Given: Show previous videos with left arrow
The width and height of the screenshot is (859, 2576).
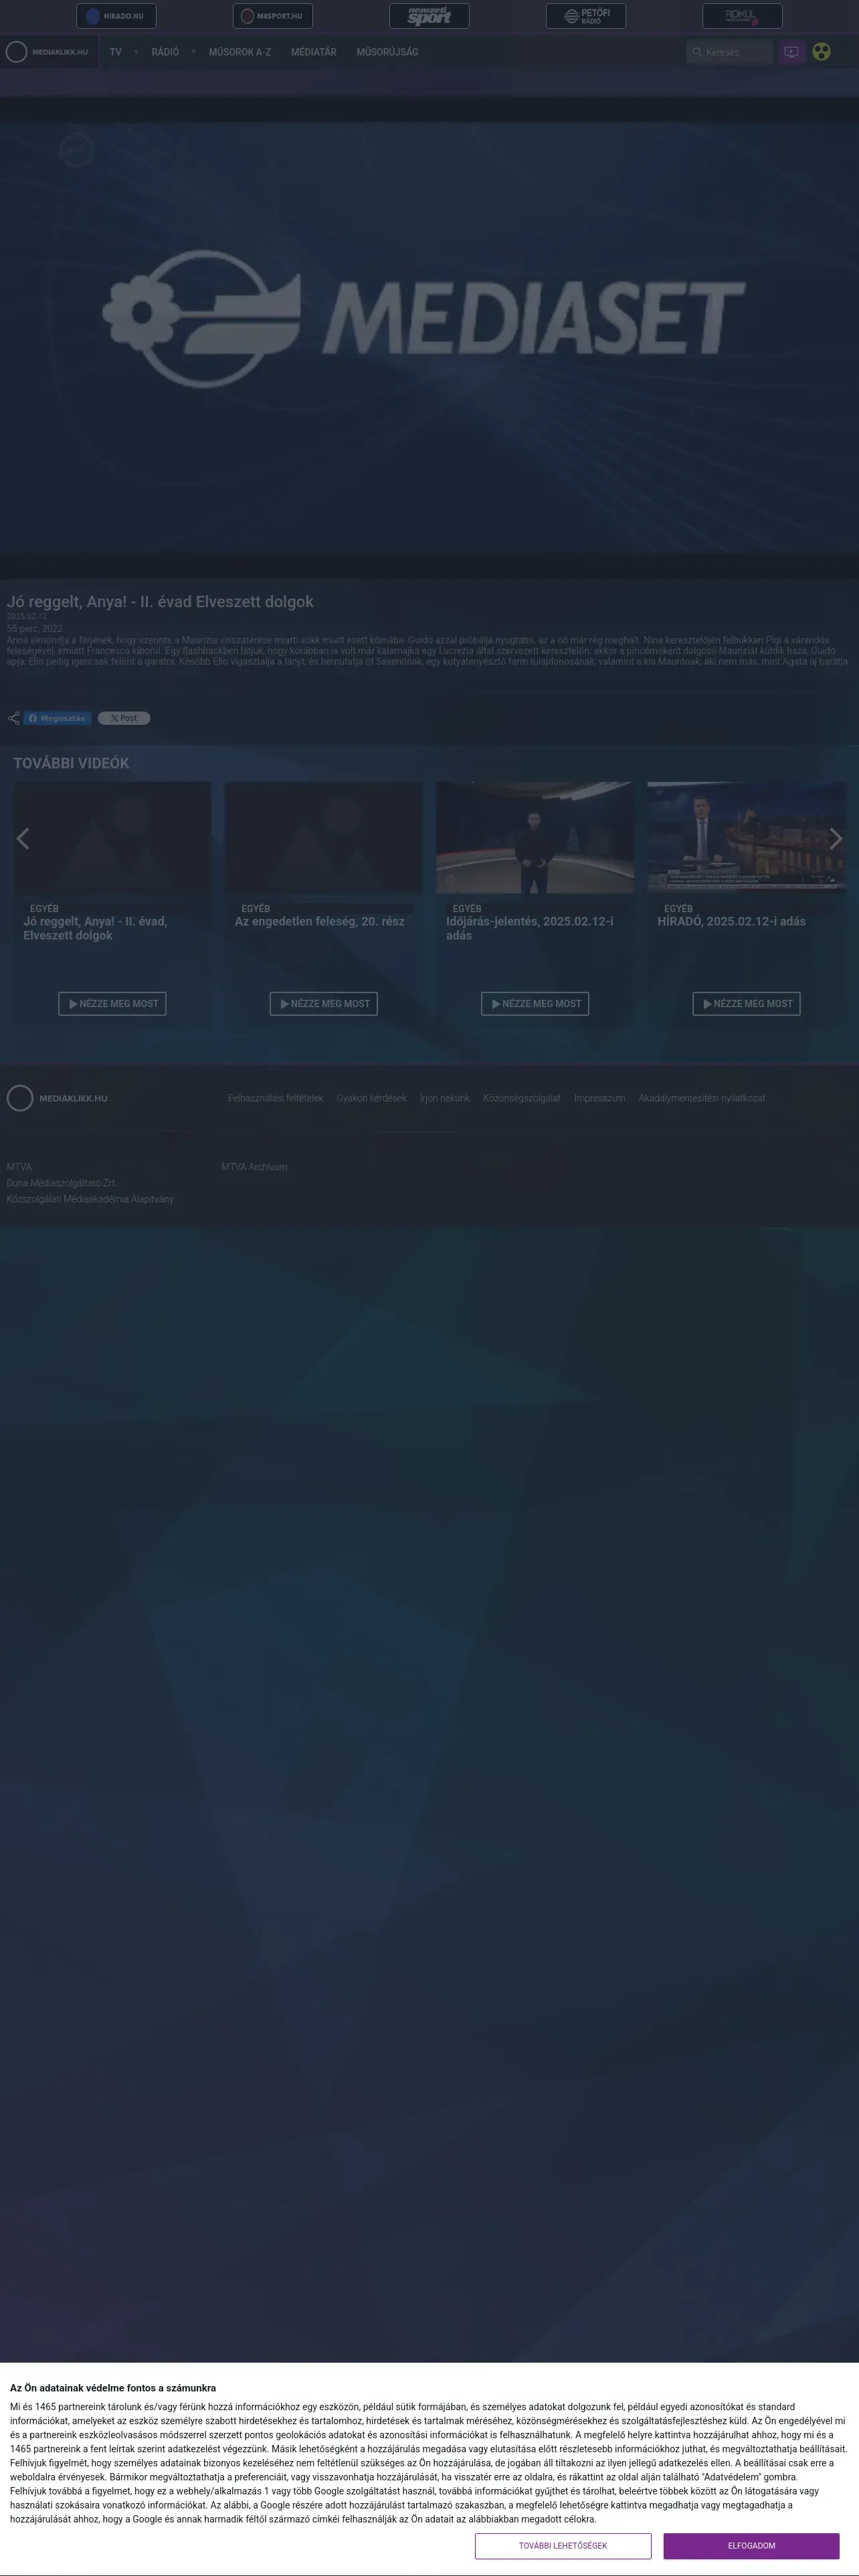Looking at the screenshot, I should click(x=23, y=838).
